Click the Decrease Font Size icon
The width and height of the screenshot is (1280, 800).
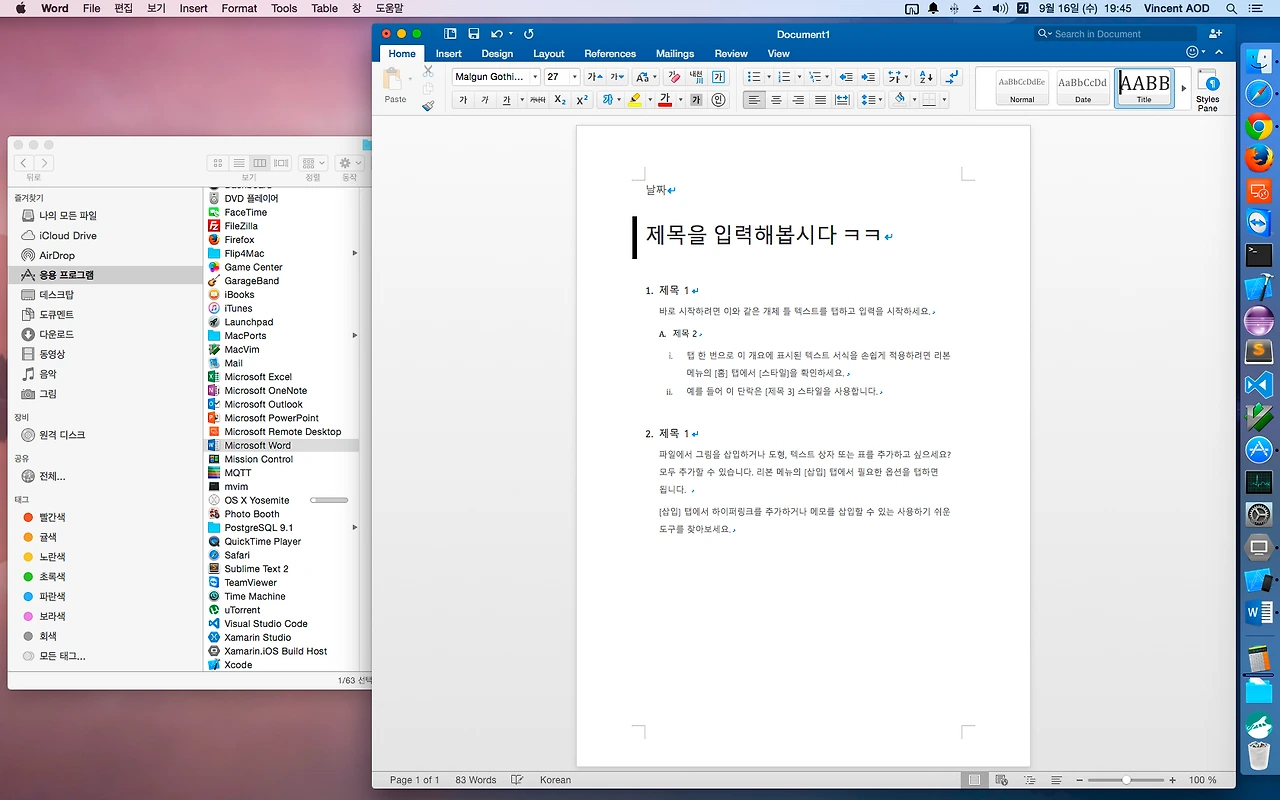(x=617, y=77)
